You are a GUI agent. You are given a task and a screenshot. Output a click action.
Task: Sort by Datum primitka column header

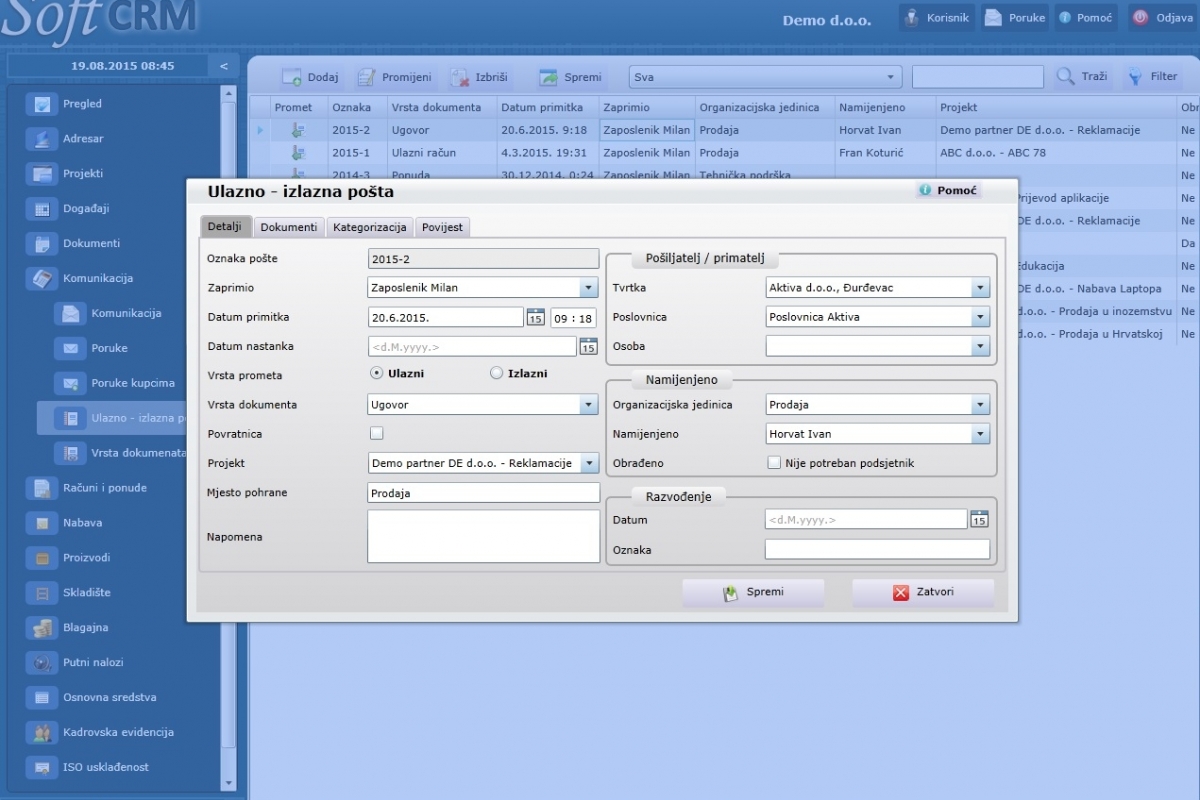click(x=546, y=107)
